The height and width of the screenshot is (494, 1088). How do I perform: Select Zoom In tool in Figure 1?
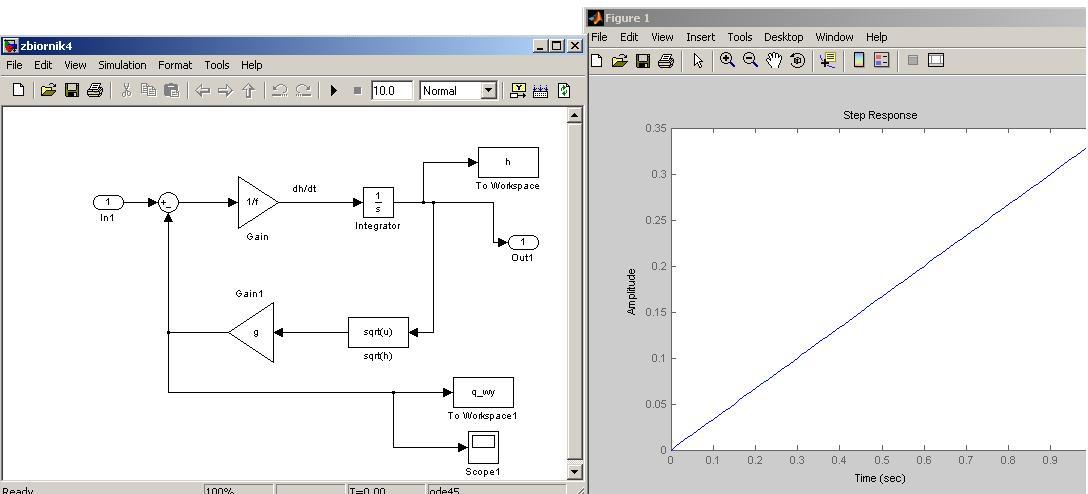coord(727,60)
